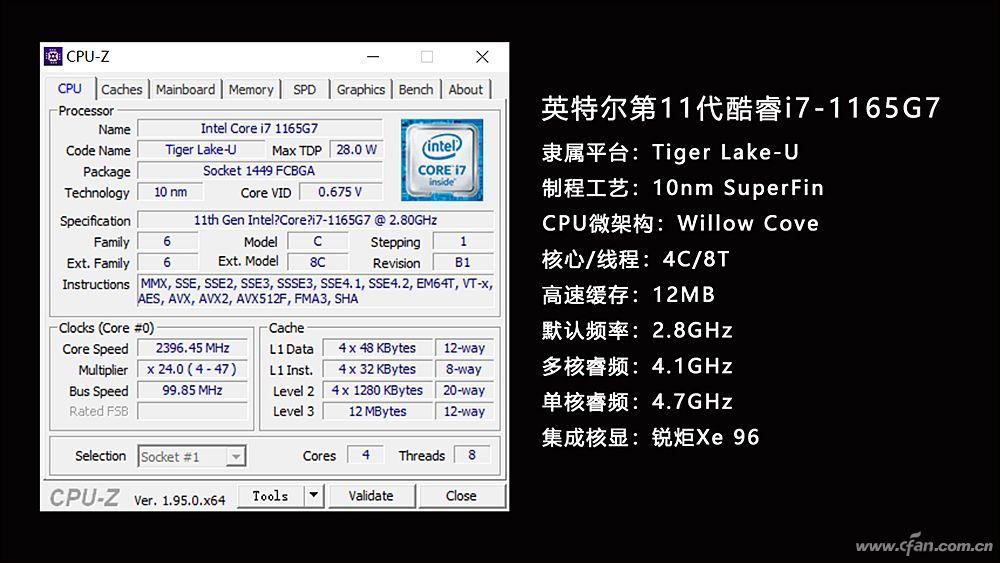Click the Model value C
1000x563 pixels.
point(318,241)
